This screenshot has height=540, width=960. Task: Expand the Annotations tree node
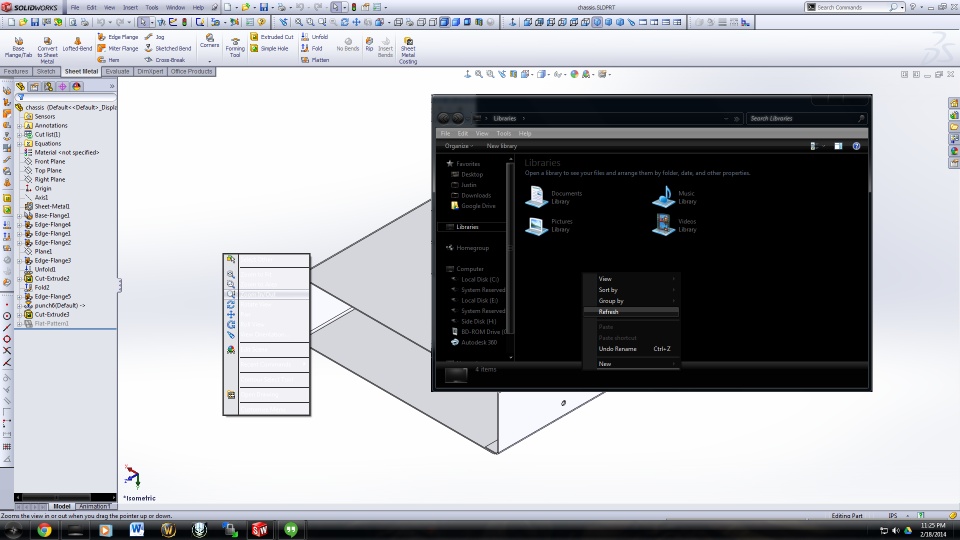(x=19, y=126)
